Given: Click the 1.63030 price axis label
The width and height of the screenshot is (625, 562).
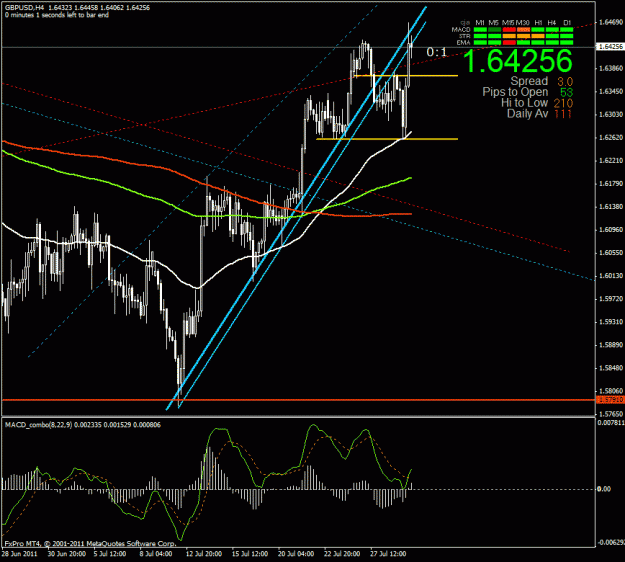Looking at the screenshot, I should (x=611, y=115).
